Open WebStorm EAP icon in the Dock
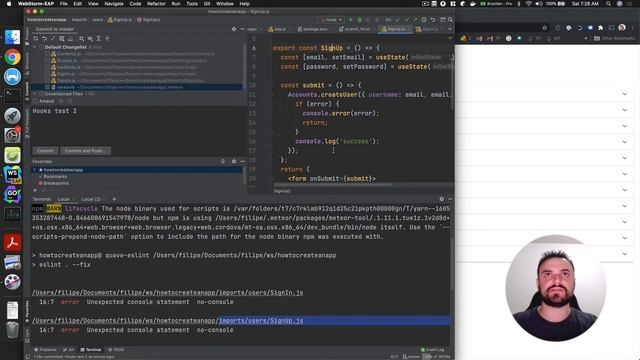This screenshot has width=640, height=360. click(12, 175)
